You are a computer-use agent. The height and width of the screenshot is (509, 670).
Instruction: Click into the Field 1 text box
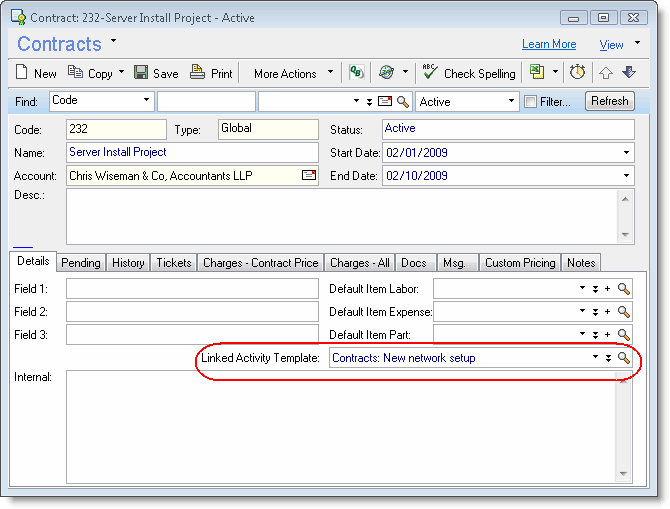(x=191, y=289)
